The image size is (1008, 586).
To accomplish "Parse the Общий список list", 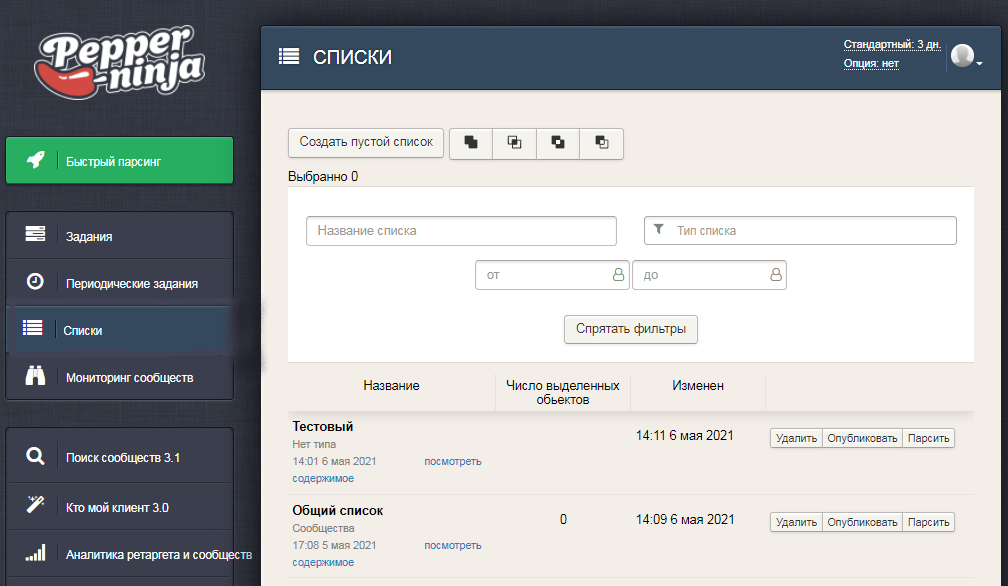I will 928,522.
